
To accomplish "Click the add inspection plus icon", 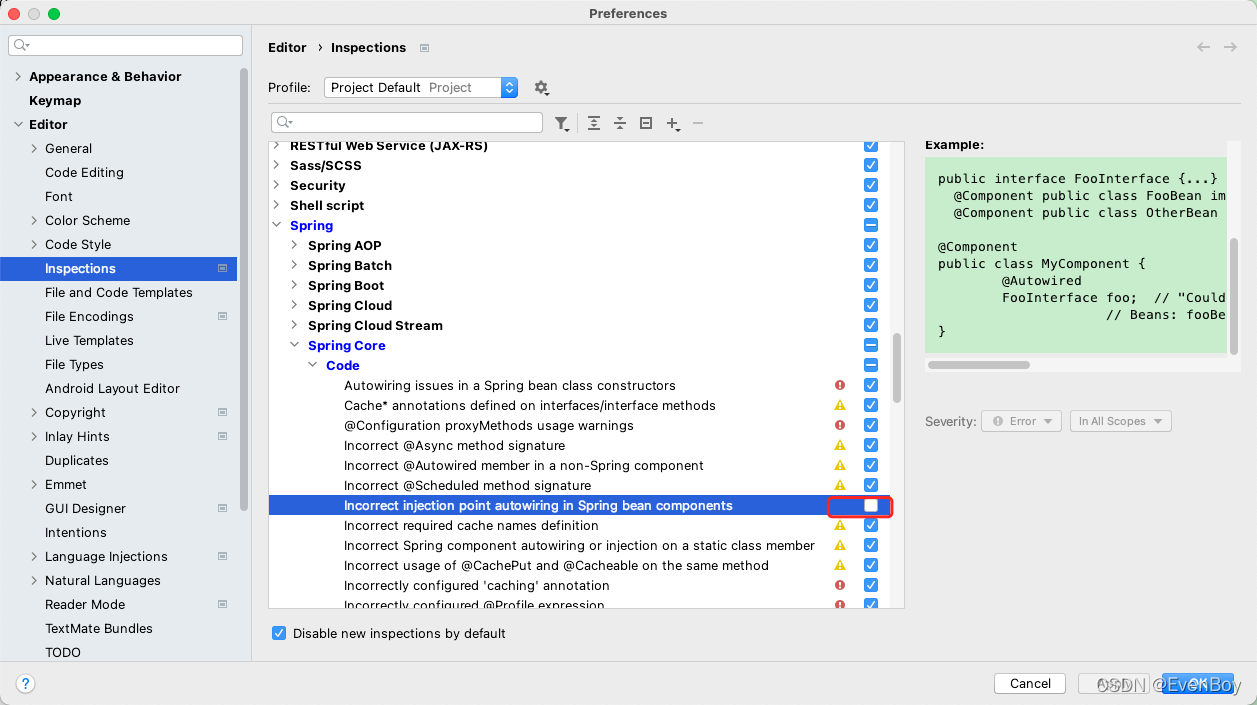I will tap(673, 123).
